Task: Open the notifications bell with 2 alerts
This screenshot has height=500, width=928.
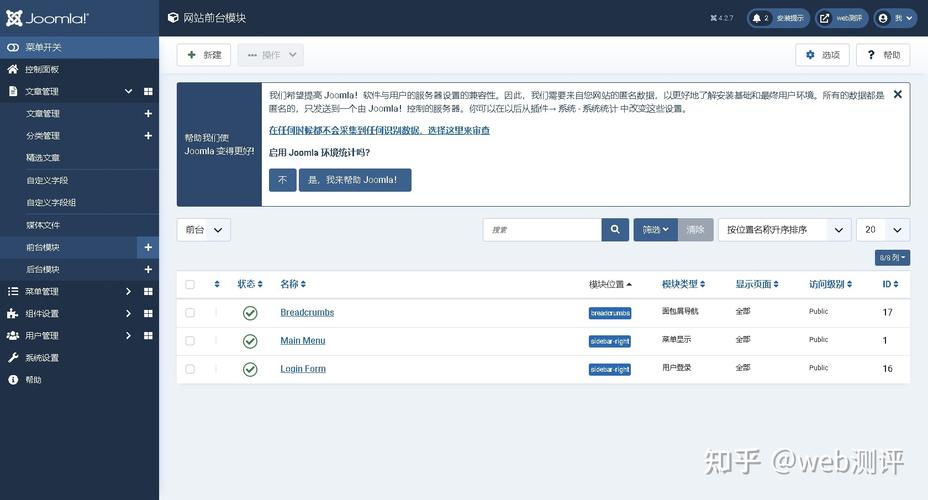Action: pos(778,18)
